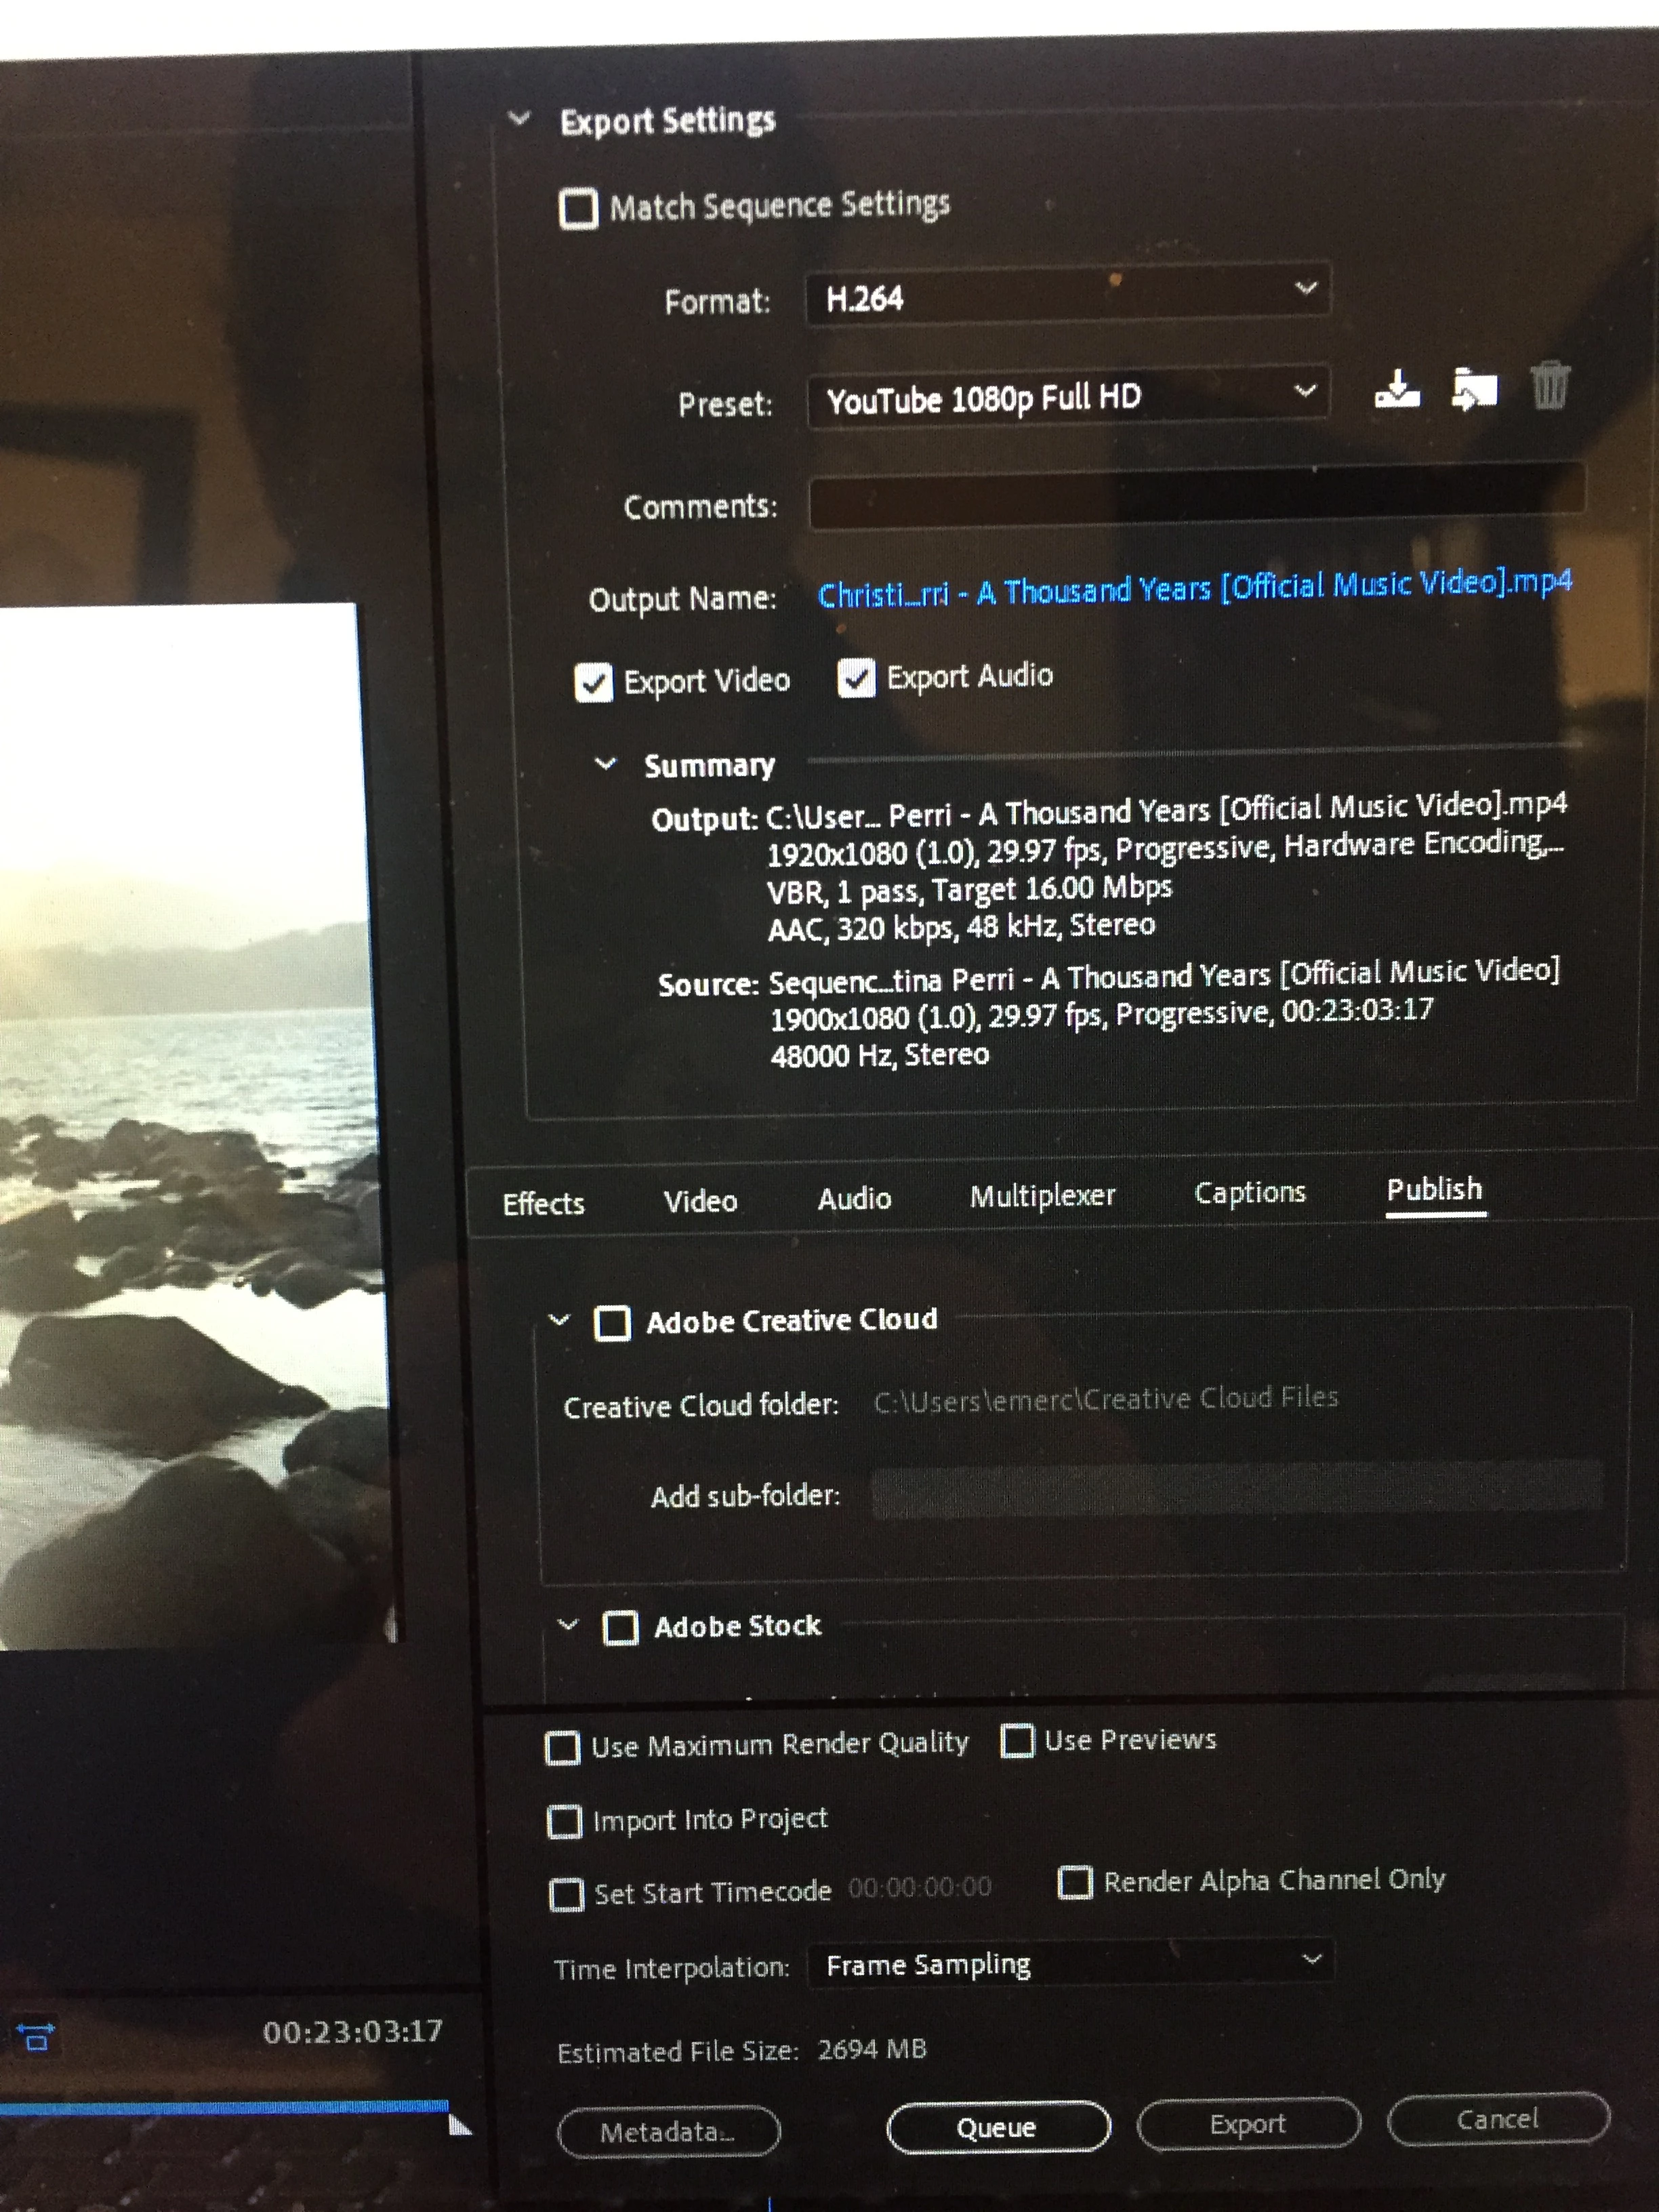Screen dimensions: 1659x2212
Task: Click the output name file link
Action: [1194, 588]
